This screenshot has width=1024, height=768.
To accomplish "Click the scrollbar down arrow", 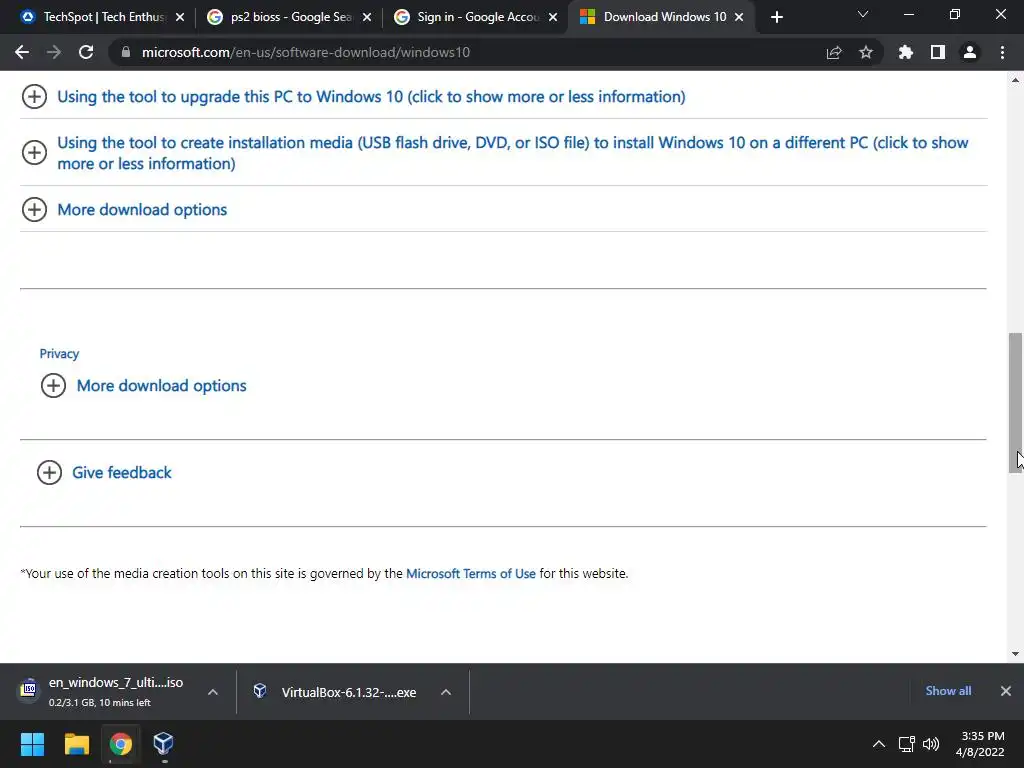I will (x=1015, y=654).
